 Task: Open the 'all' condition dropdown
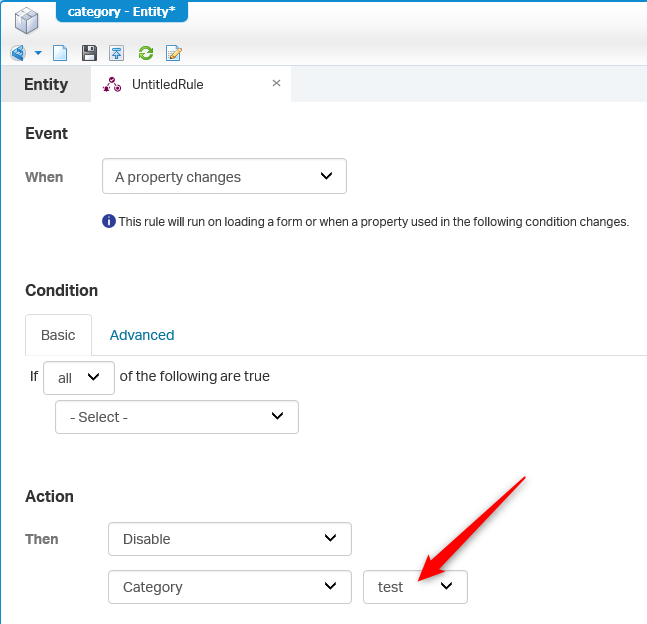point(79,378)
